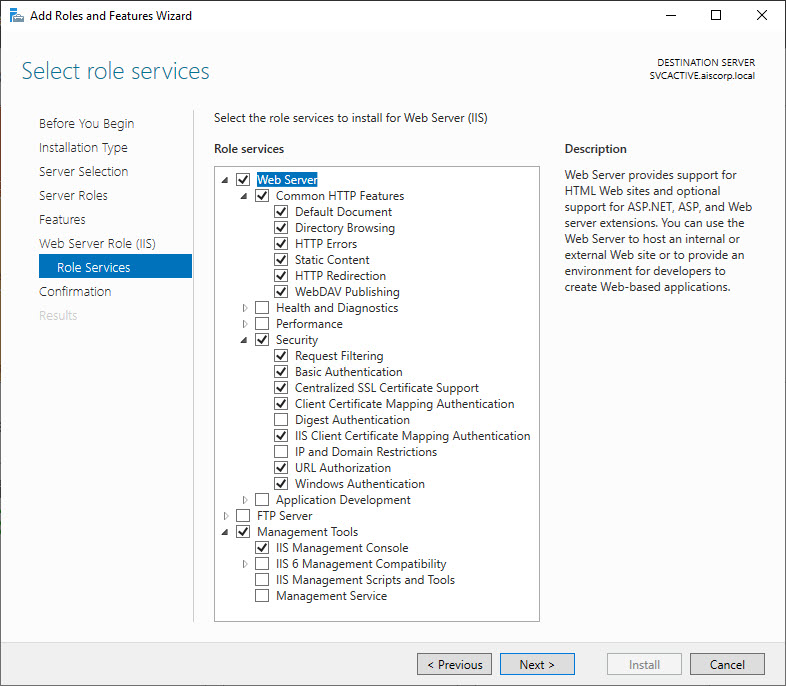Open the Confirmation step in sidebar

(x=75, y=292)
